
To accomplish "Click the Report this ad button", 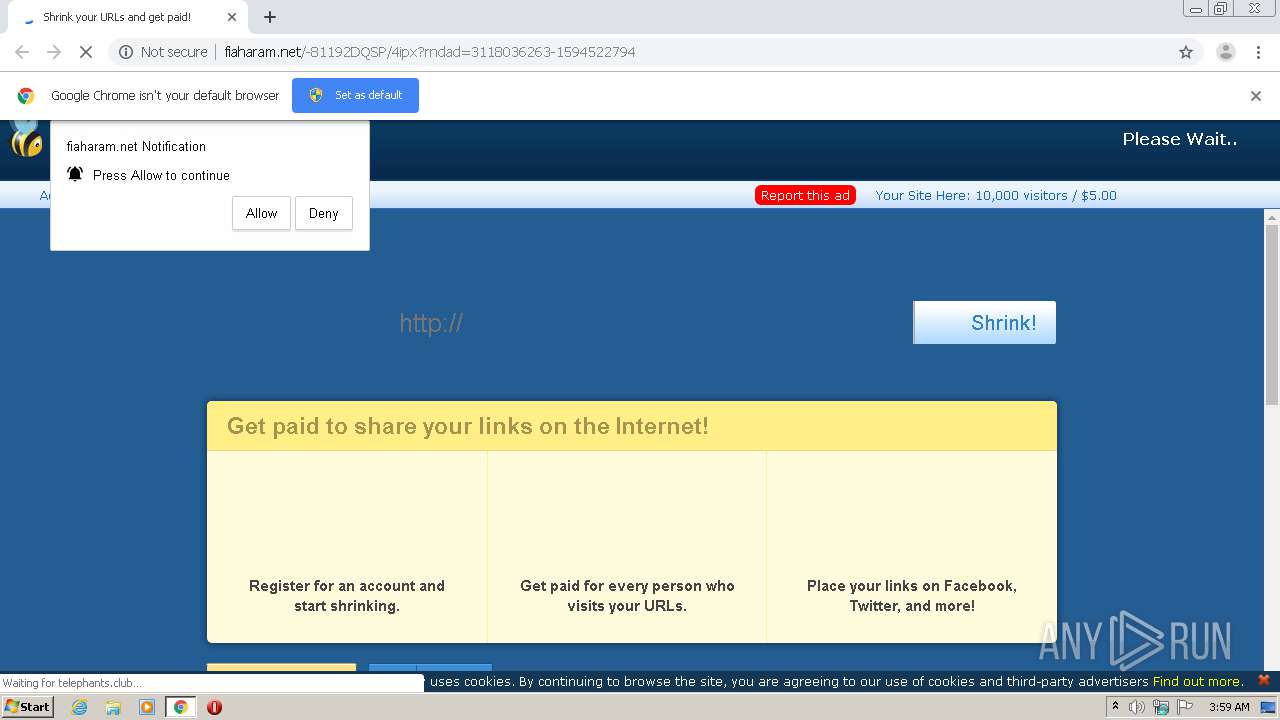I will click(x=805, y=195).
